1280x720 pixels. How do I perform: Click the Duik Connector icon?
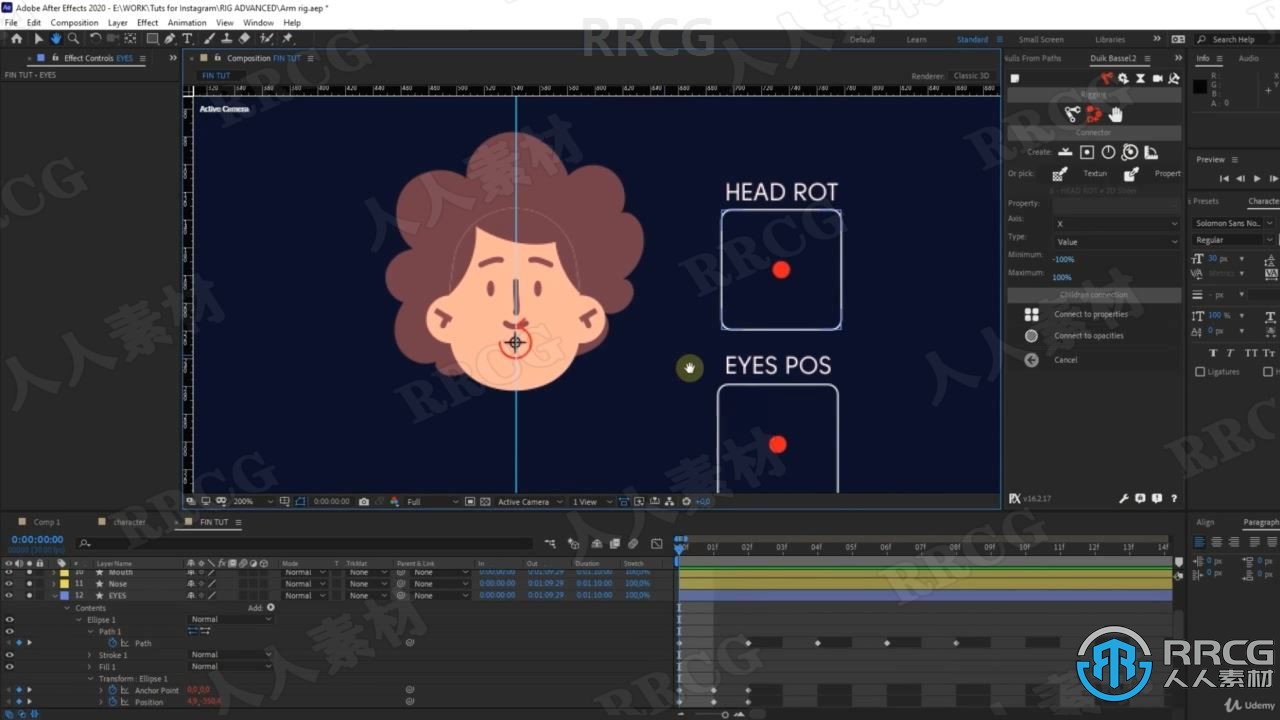pos(1093,114)
